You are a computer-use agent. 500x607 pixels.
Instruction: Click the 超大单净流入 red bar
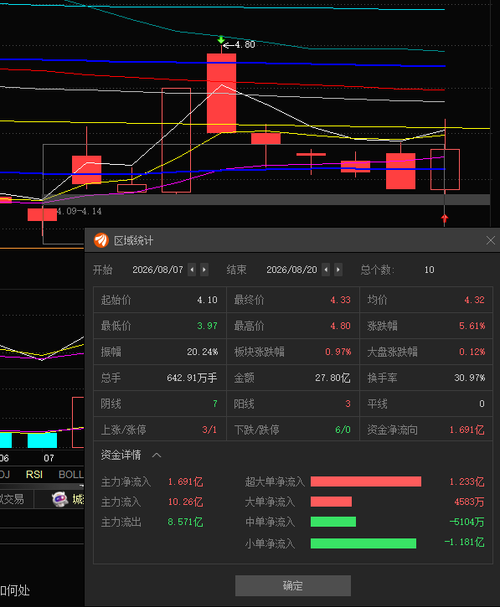coord(366,482)
